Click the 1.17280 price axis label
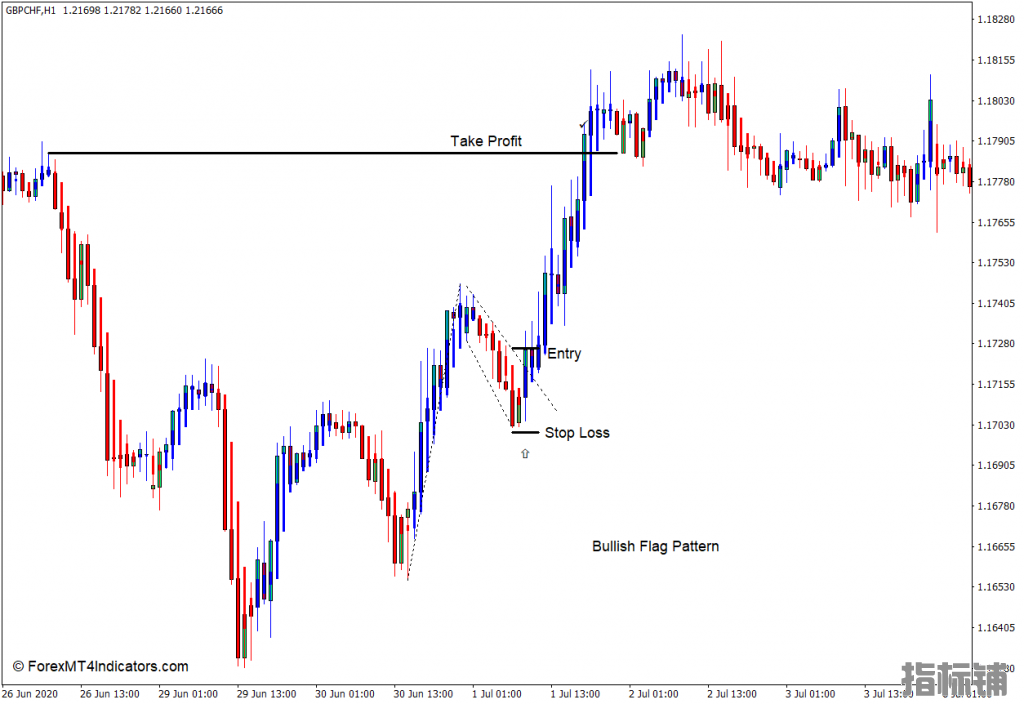The height and width of the screenshot is (704, 1024). click(996, 344)
